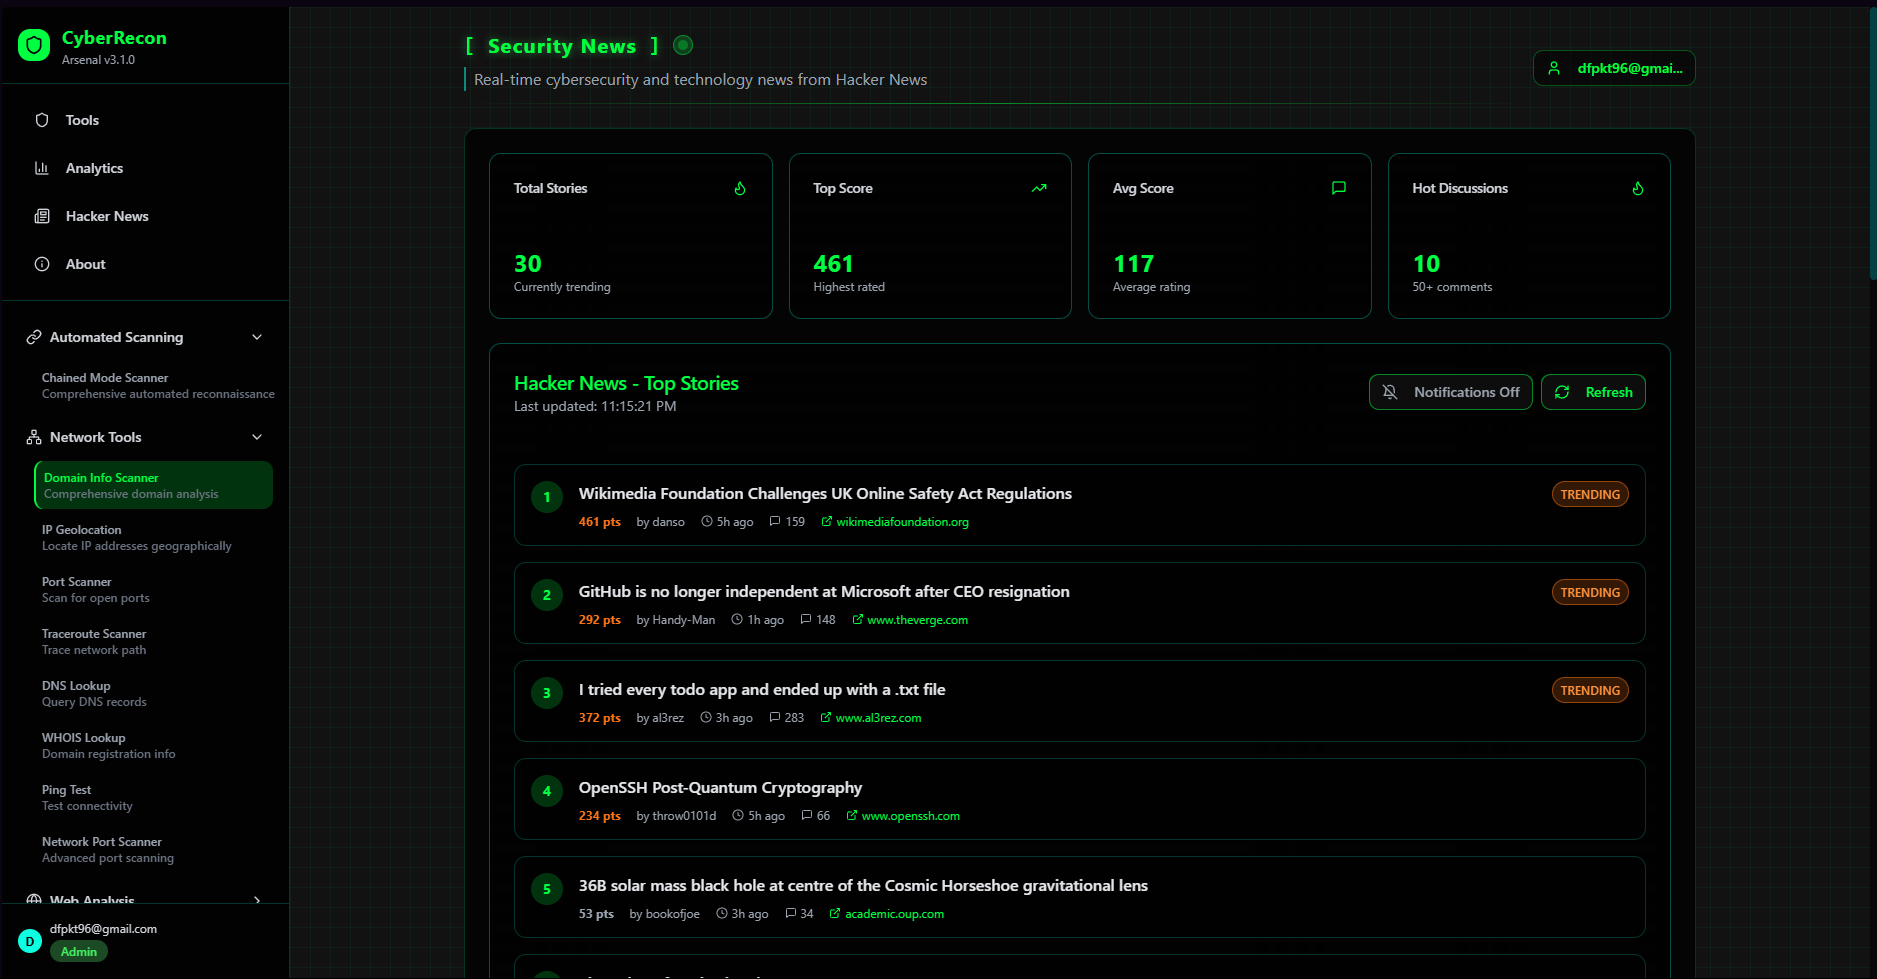Click the CyberRecon shield logo
1877x979 pixels.
[x=34, y=45]
